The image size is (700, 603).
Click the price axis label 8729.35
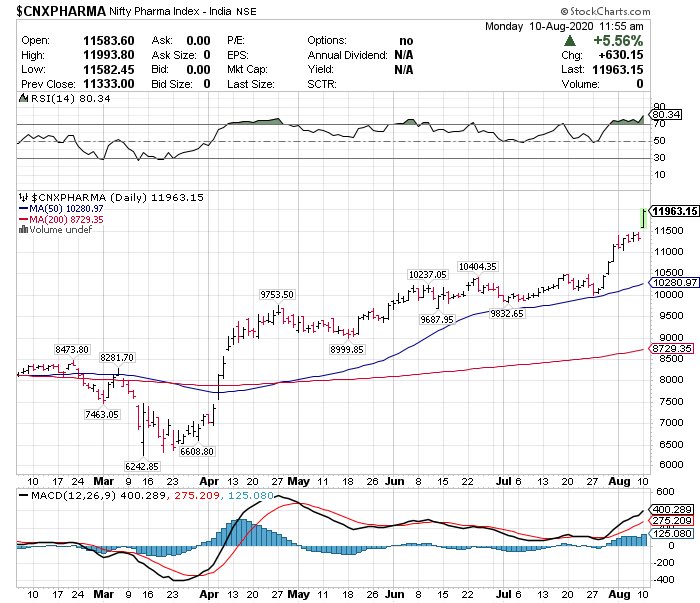[x=672, y=349]
